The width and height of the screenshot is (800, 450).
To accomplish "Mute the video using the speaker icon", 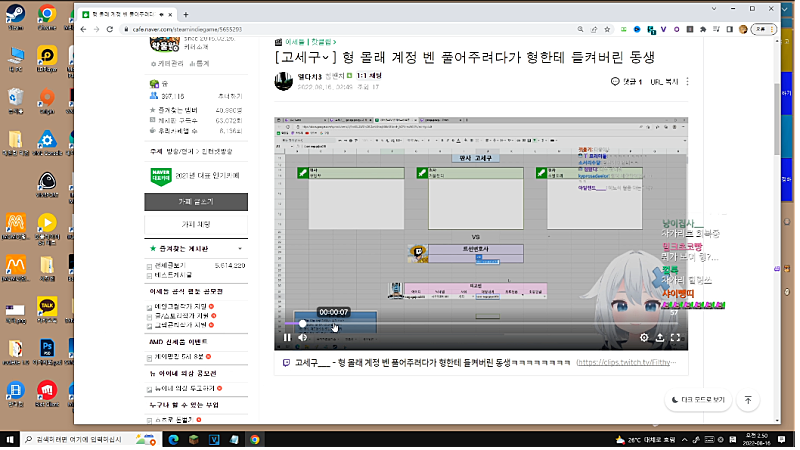I will click(303, 337).
